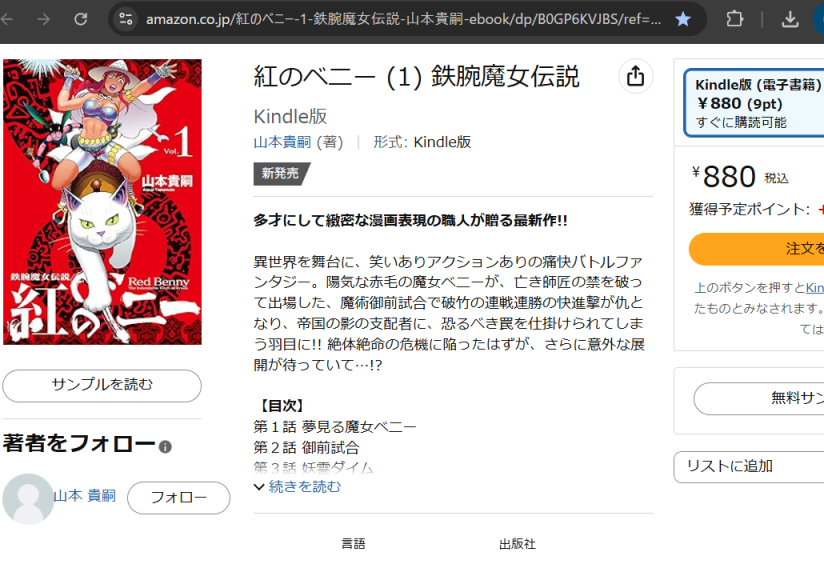This screenshot has width=824, height=562.
Task: Click the Kindle link under purchase button
Action: click(815, 288)
